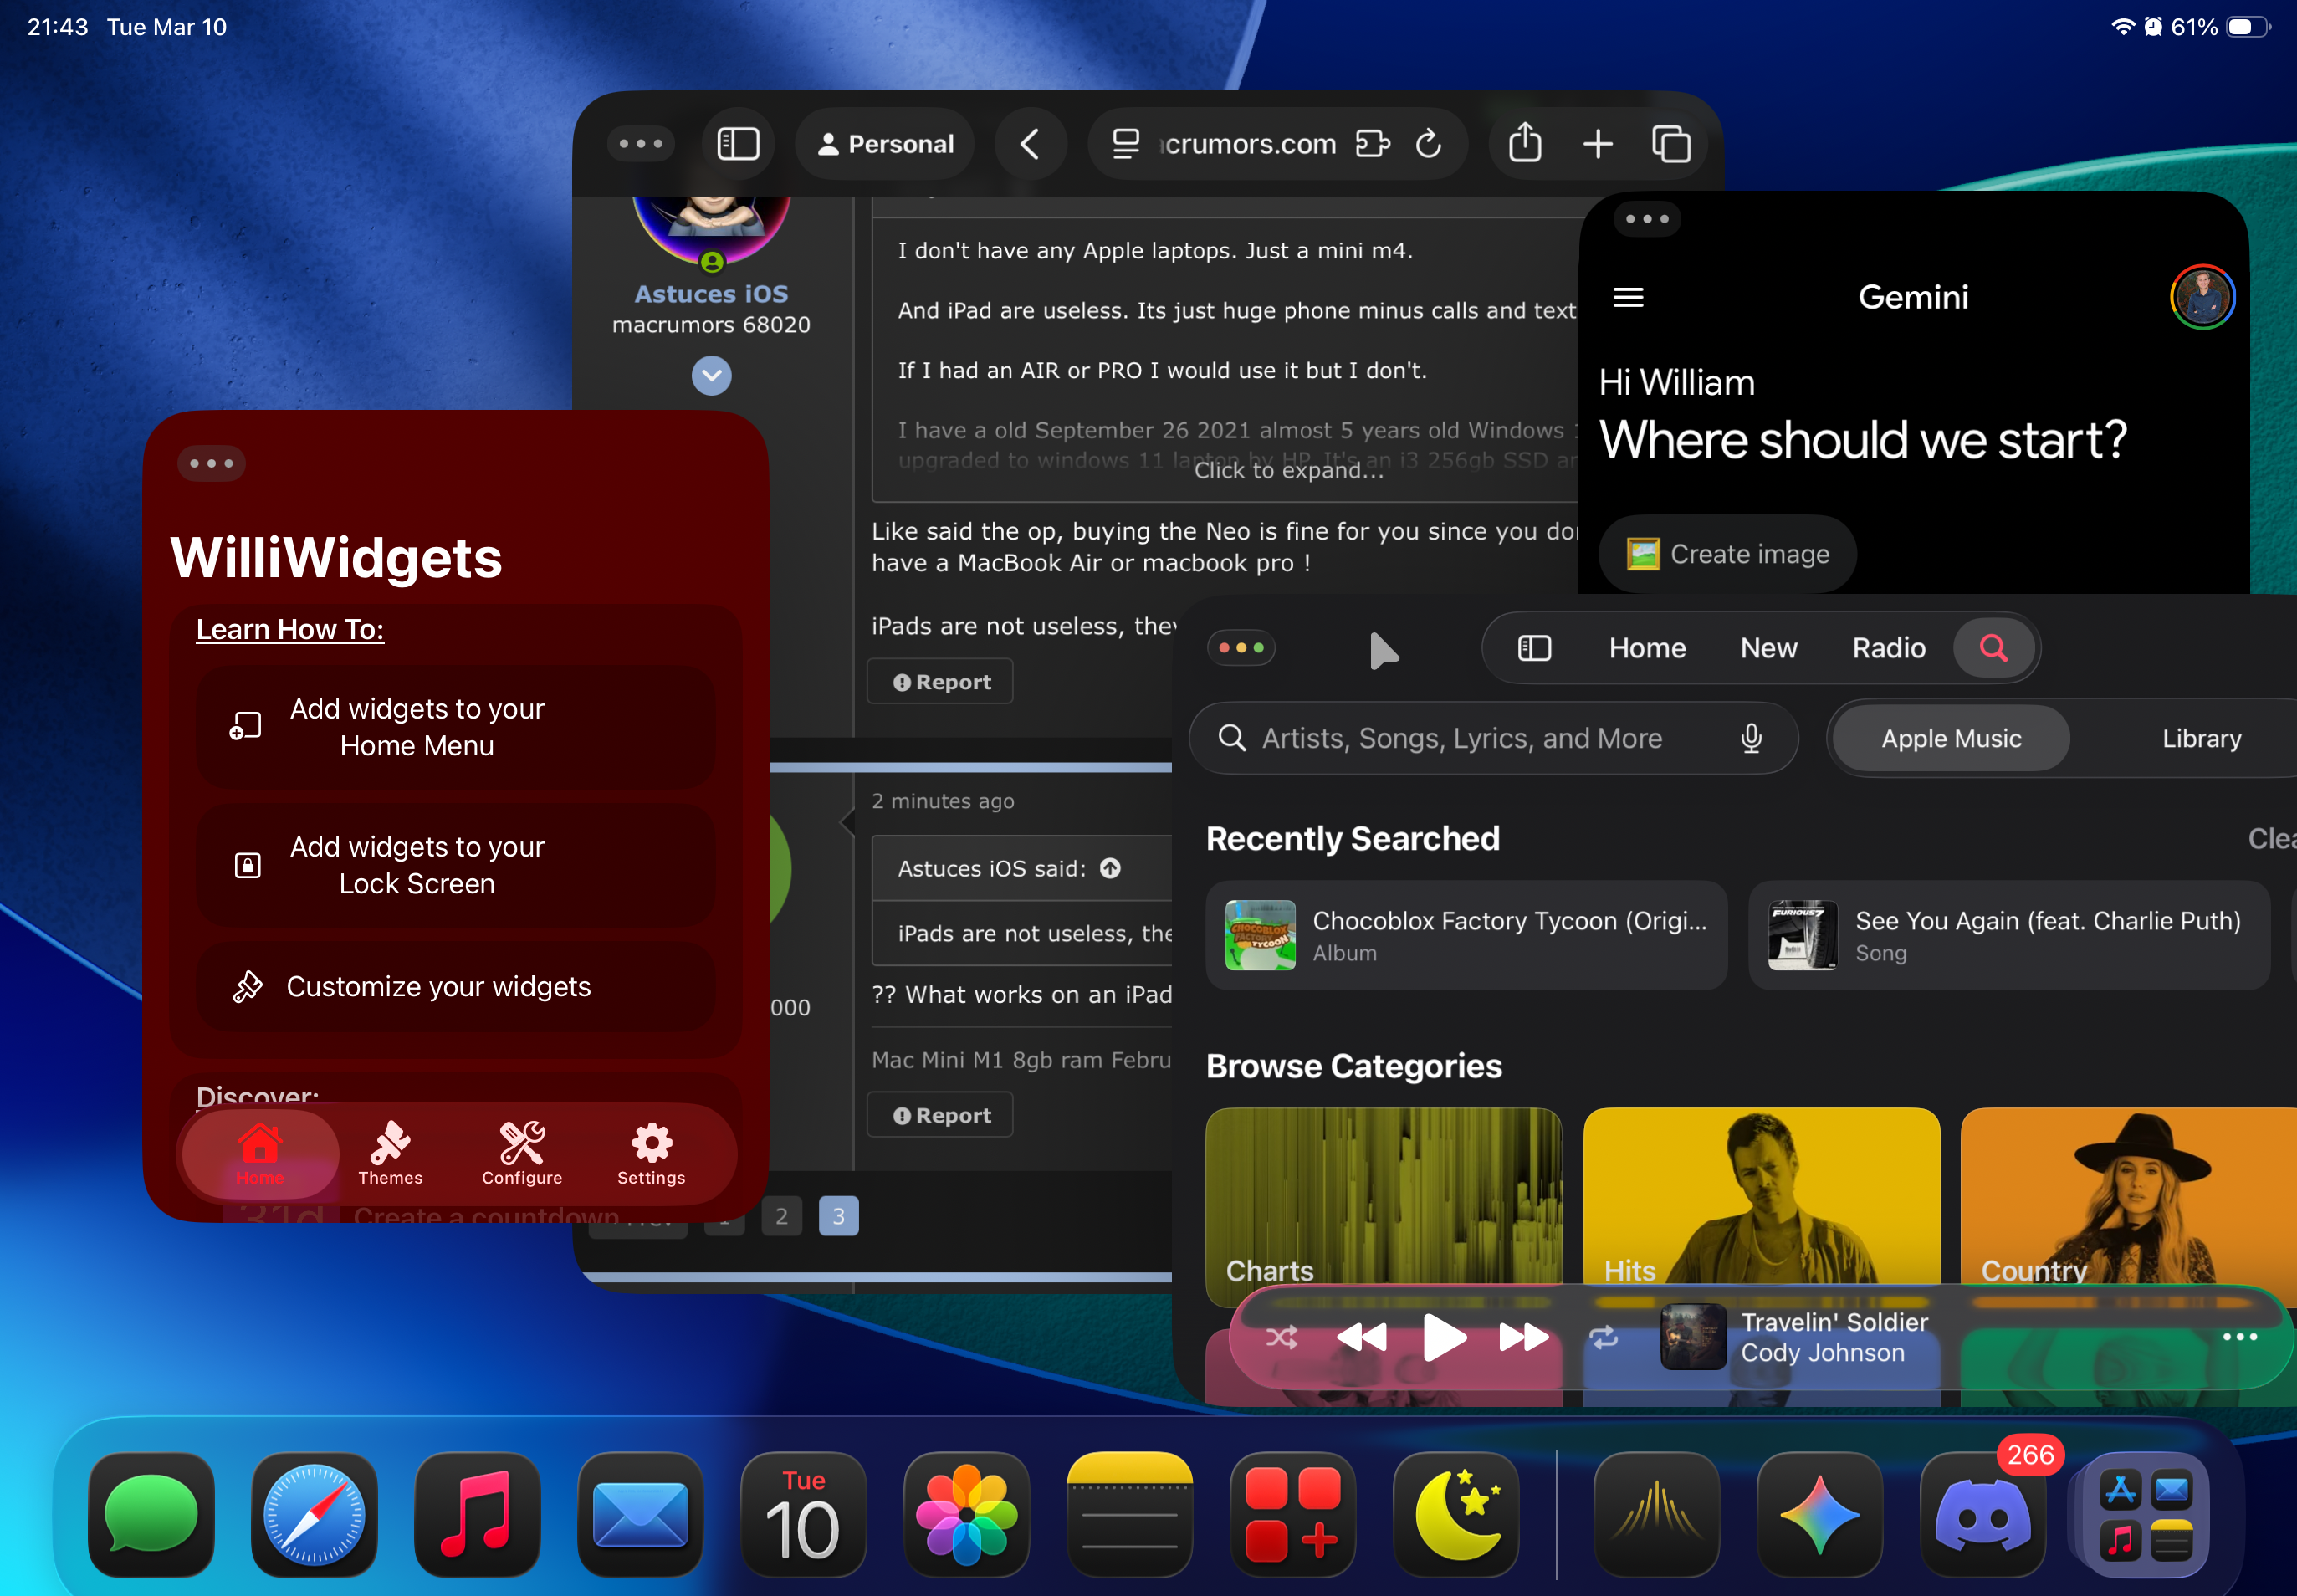Go to forum page 2

point(782,1216)
